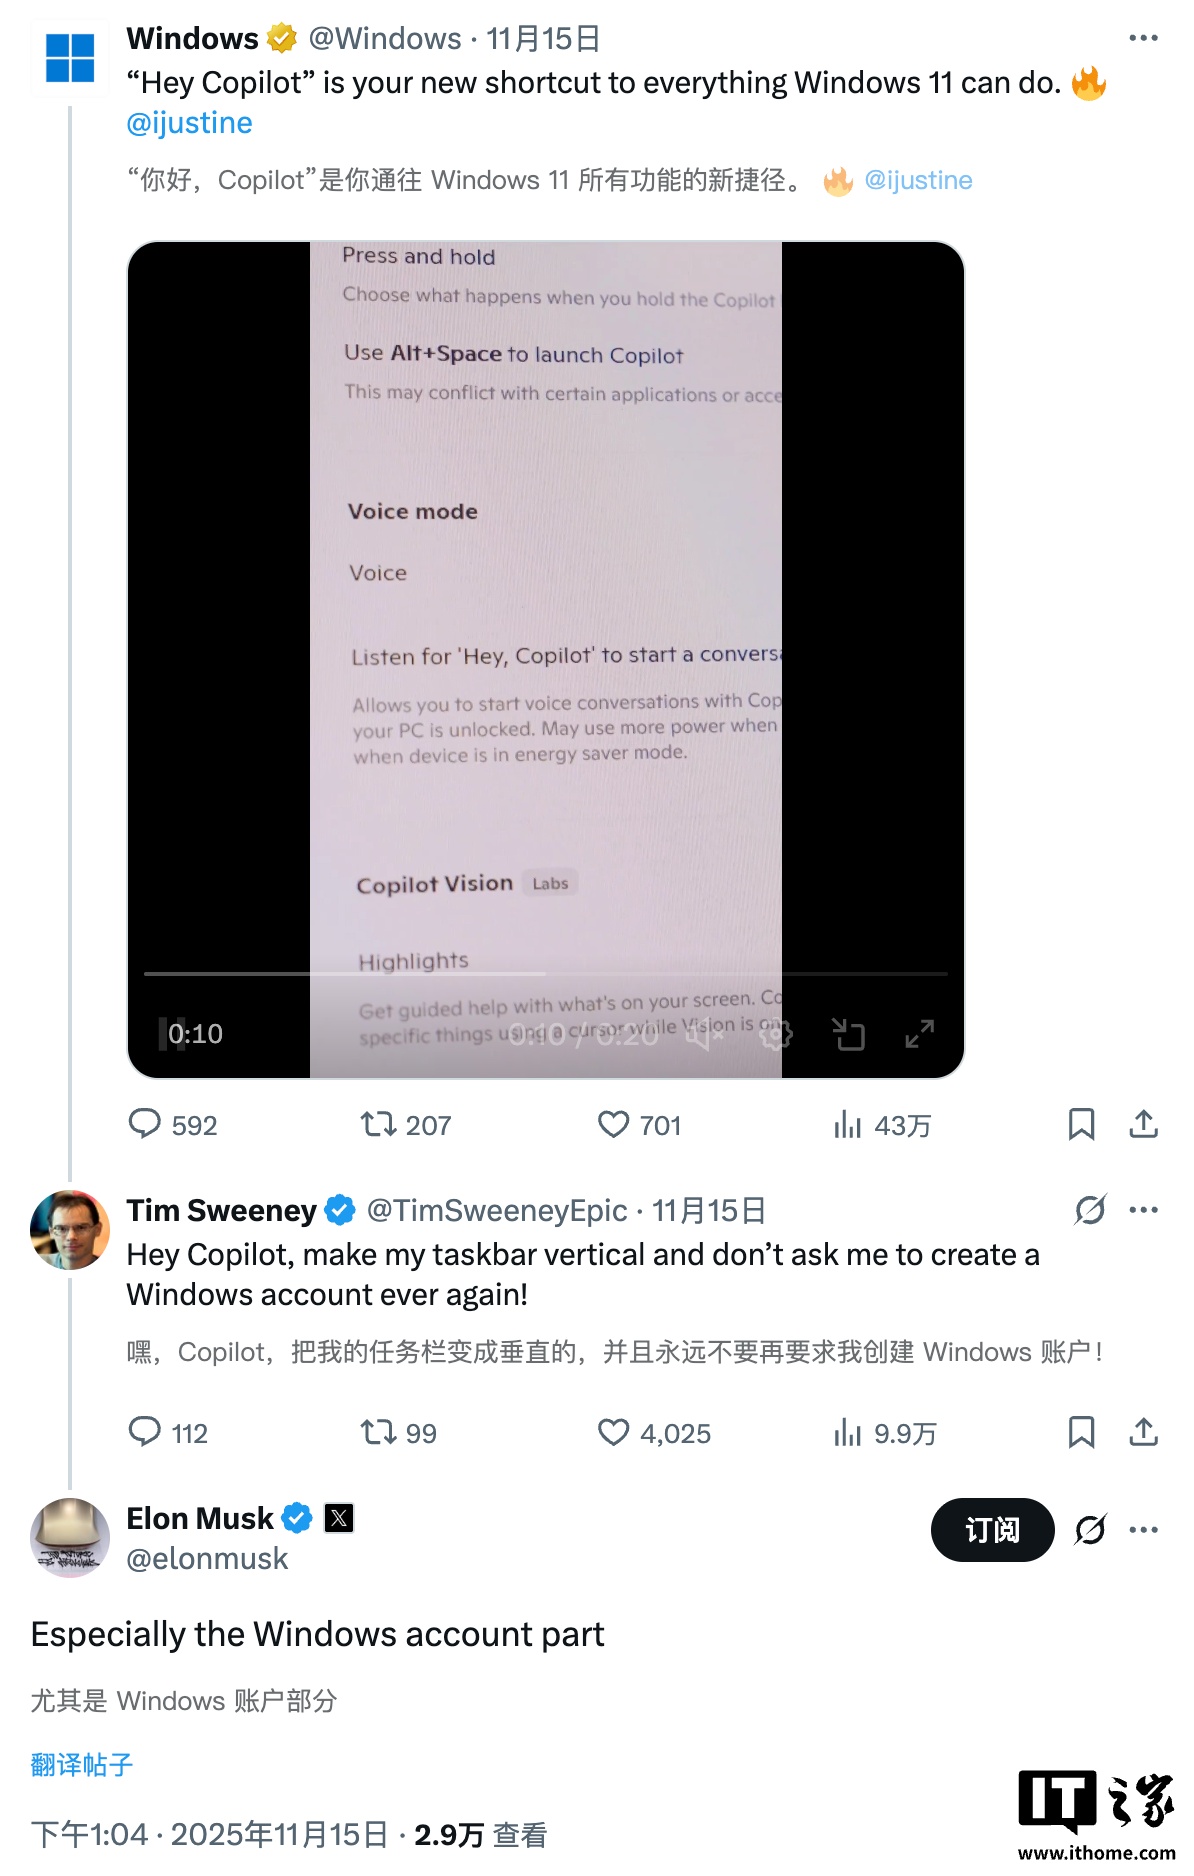Viewport: 1194px width, 1876px height.
Task: Open video settings gear
Action: point(776,1035)
